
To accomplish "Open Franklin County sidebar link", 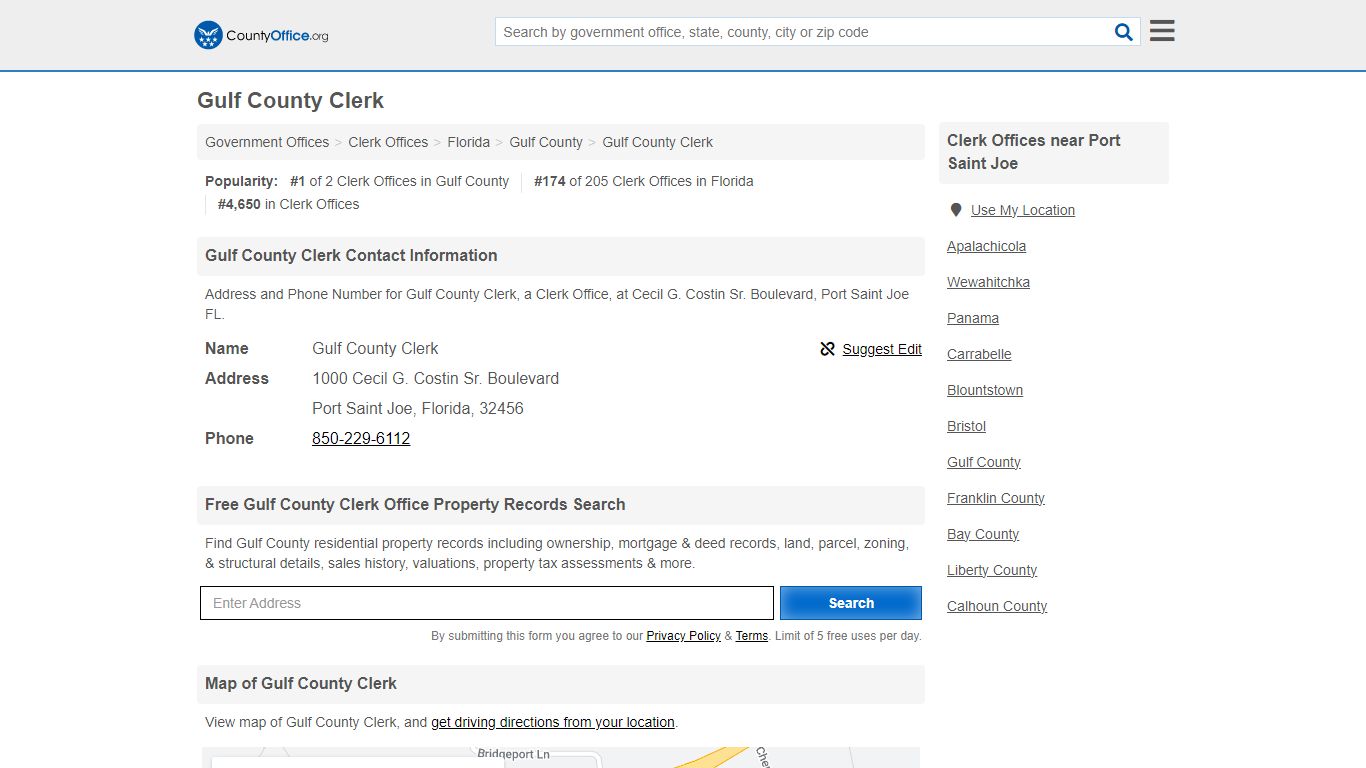I will (996, 498).
